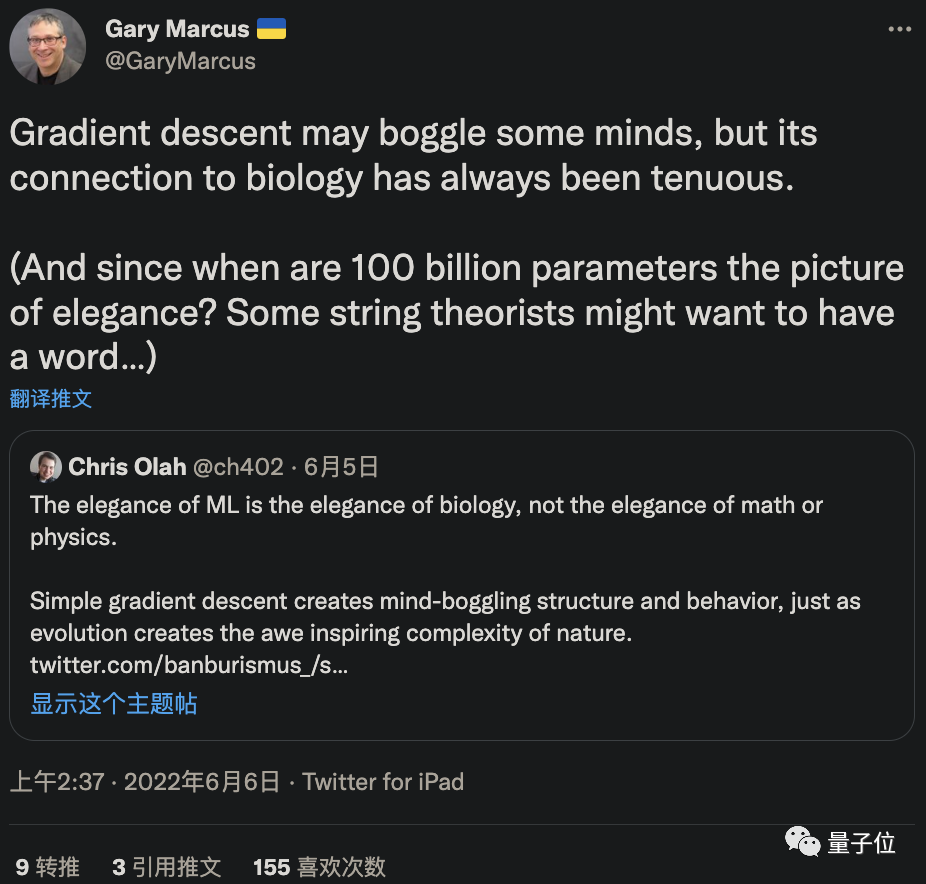Viewport: 926px width, 884px height.
Task: View the 155 喜欢次数 likes list
Action: pyautogui.click(x=319, y=867)
